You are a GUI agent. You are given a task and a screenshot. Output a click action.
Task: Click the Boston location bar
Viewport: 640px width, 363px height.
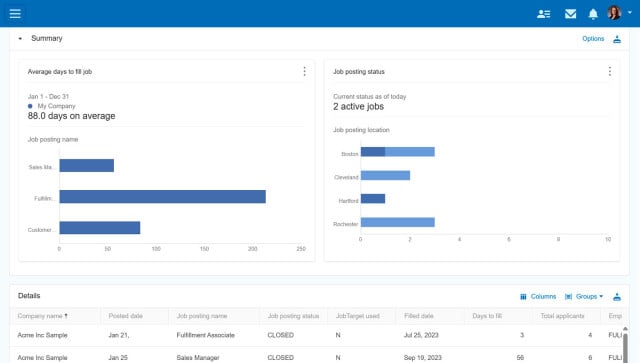[x=398, y=152]
